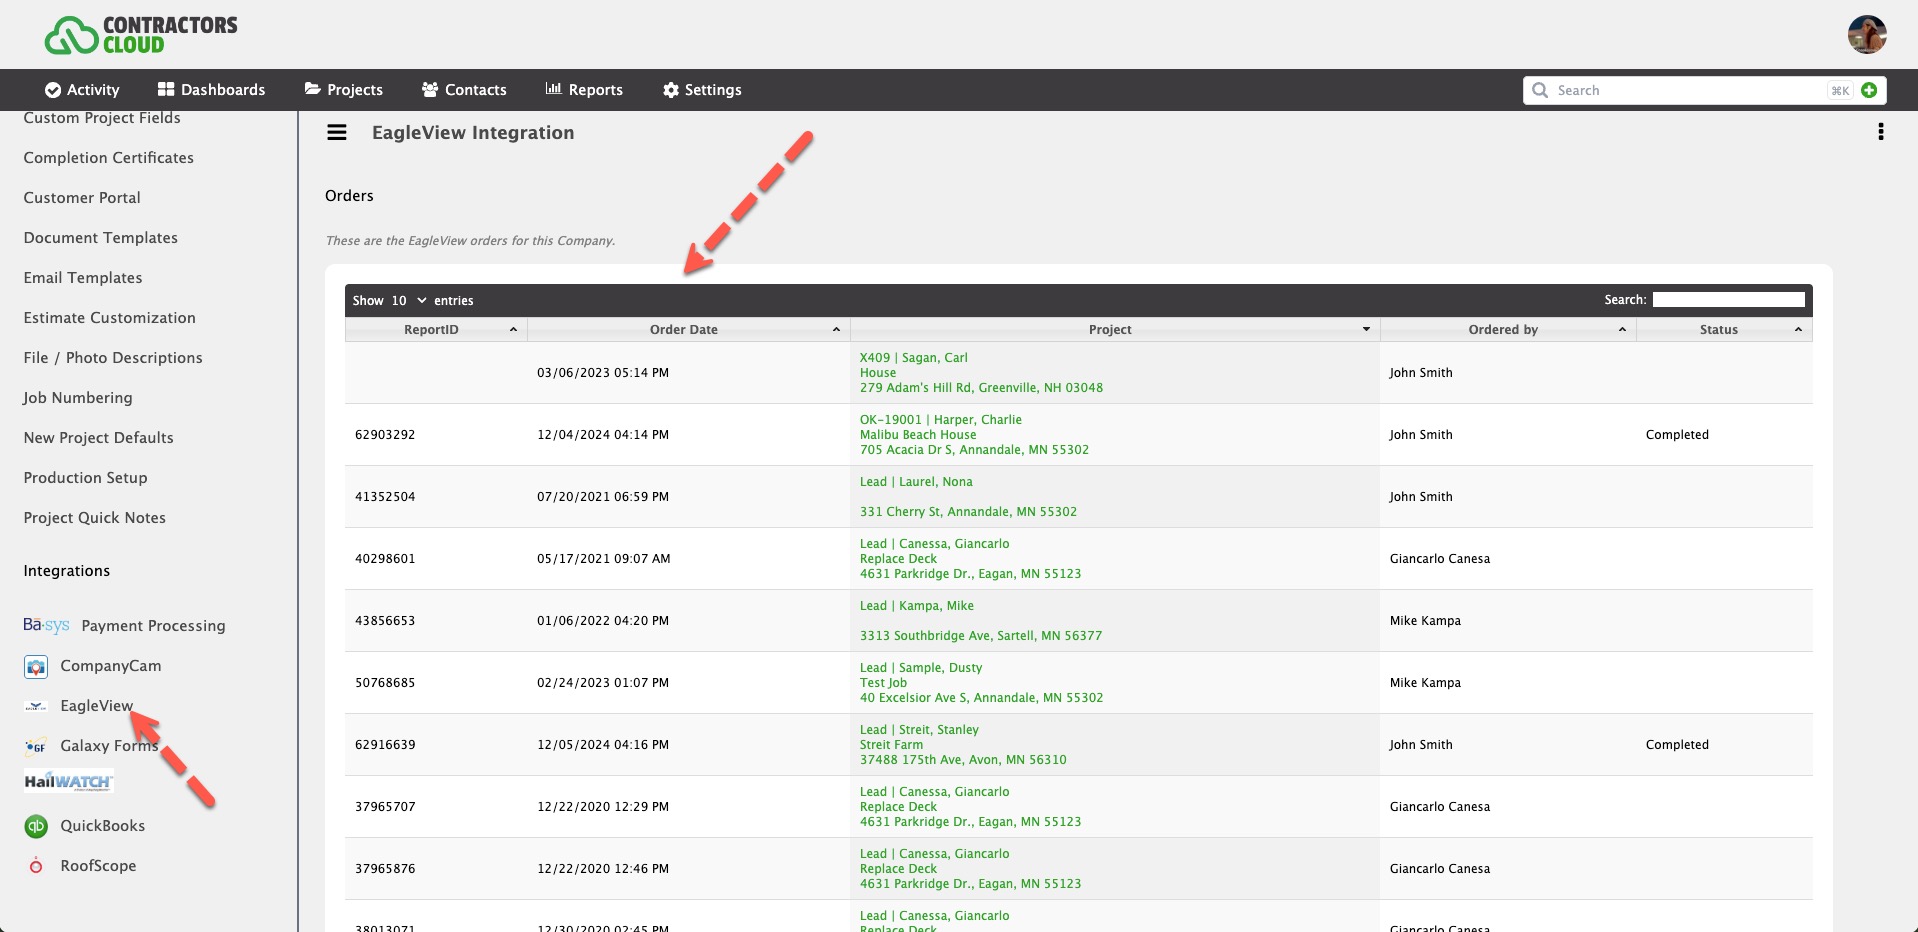Viewport: 1918px width, 932px height.
Task: Open the Activity menu
Action: (x=82, y=90)
